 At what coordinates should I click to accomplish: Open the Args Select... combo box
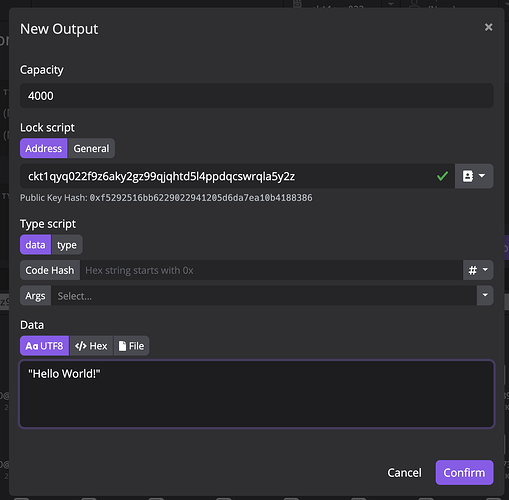[x=264, y=296]
